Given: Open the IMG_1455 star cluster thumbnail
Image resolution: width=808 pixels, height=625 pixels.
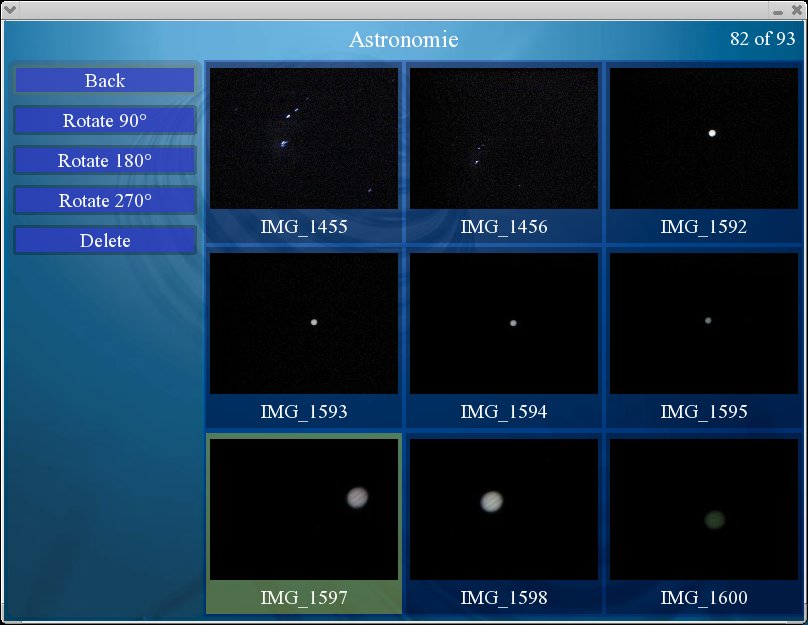Looking at the screenshot, I should [304, 139].
